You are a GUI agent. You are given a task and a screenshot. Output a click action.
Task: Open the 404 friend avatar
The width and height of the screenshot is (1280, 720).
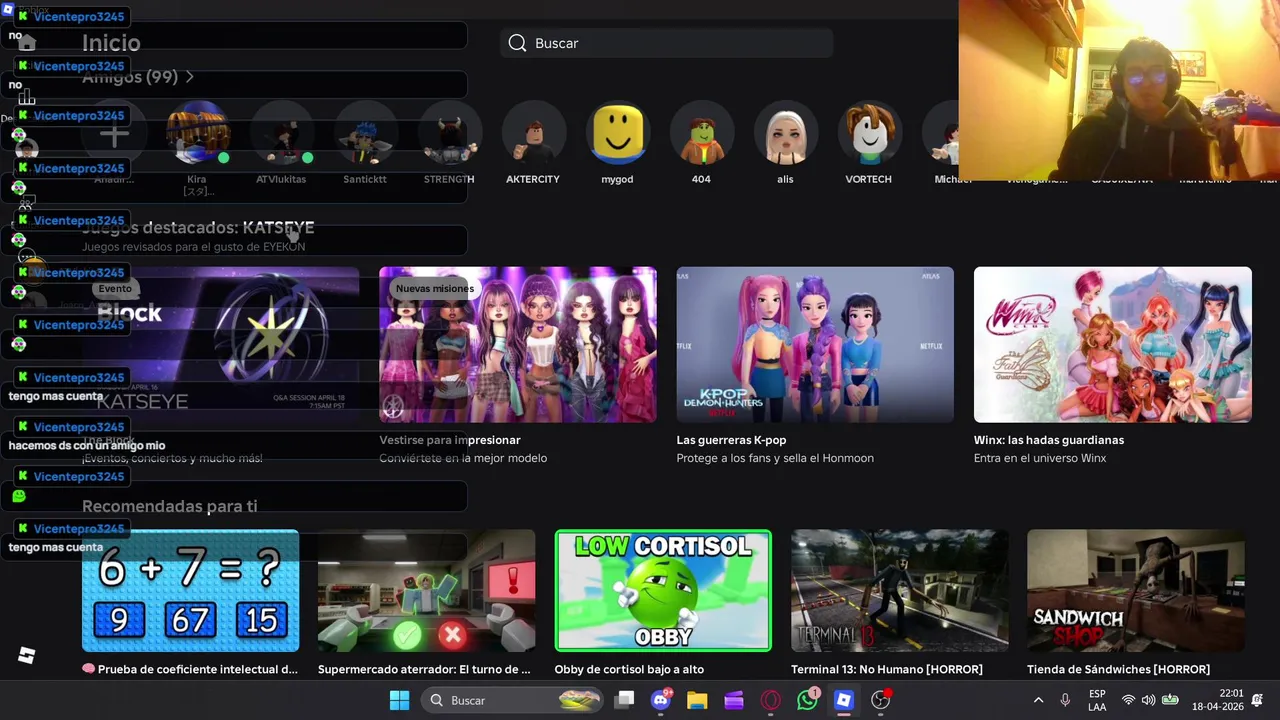click(x=701, y=135)
